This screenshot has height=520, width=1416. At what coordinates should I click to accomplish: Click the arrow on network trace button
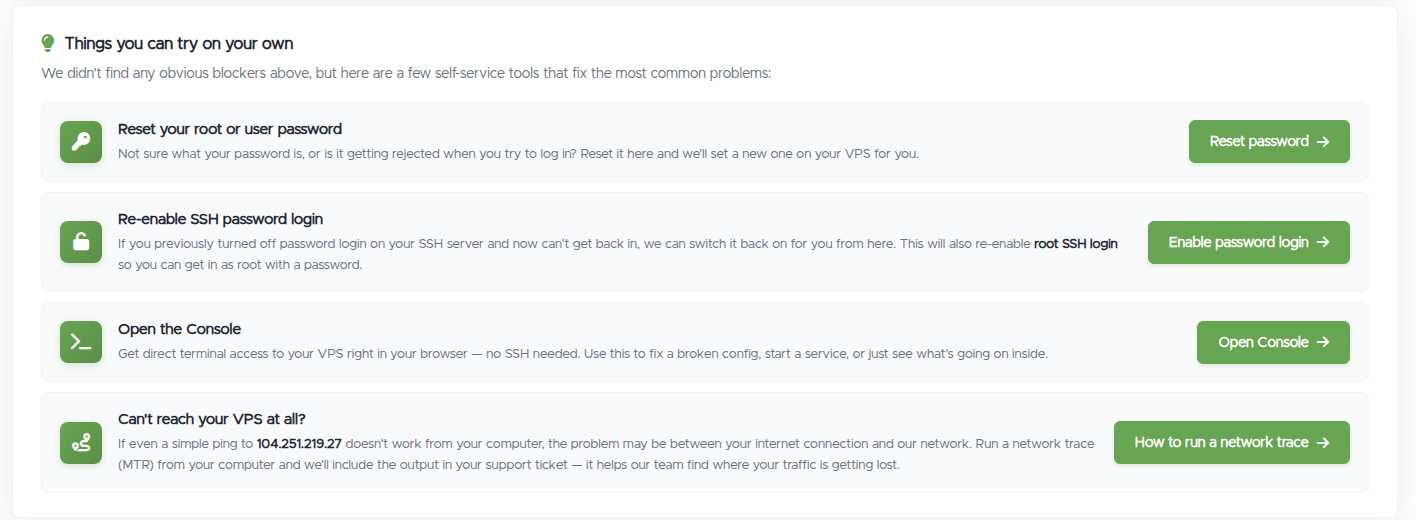coord(1323,442)
